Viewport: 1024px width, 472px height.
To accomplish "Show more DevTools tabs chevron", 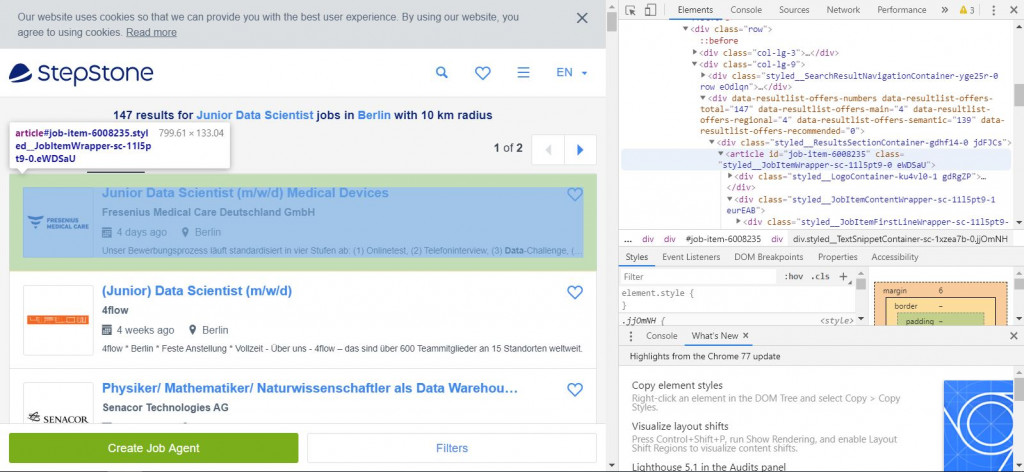I will [x=944, y=10].
